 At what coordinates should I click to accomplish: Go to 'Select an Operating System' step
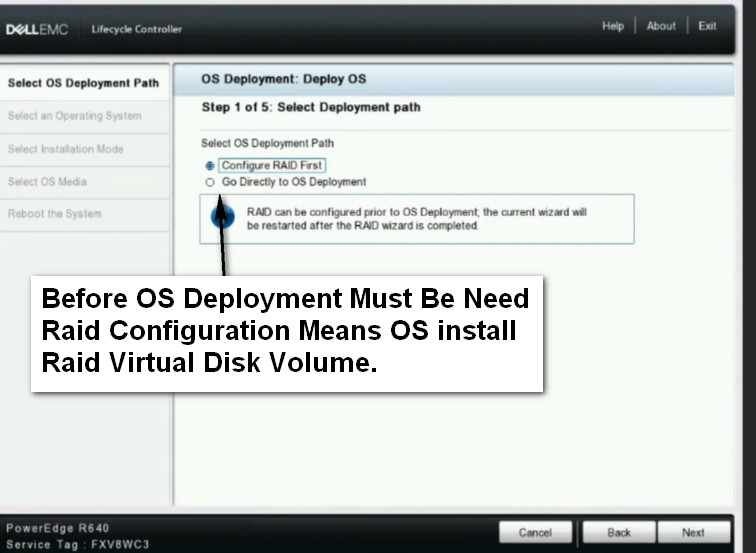click(x=75, y=116)
